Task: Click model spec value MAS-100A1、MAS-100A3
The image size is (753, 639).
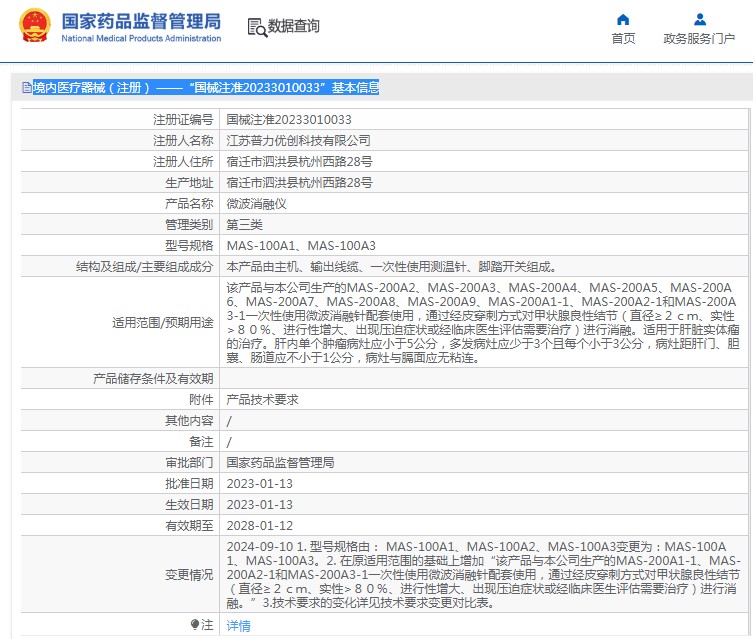Action: 301,246
